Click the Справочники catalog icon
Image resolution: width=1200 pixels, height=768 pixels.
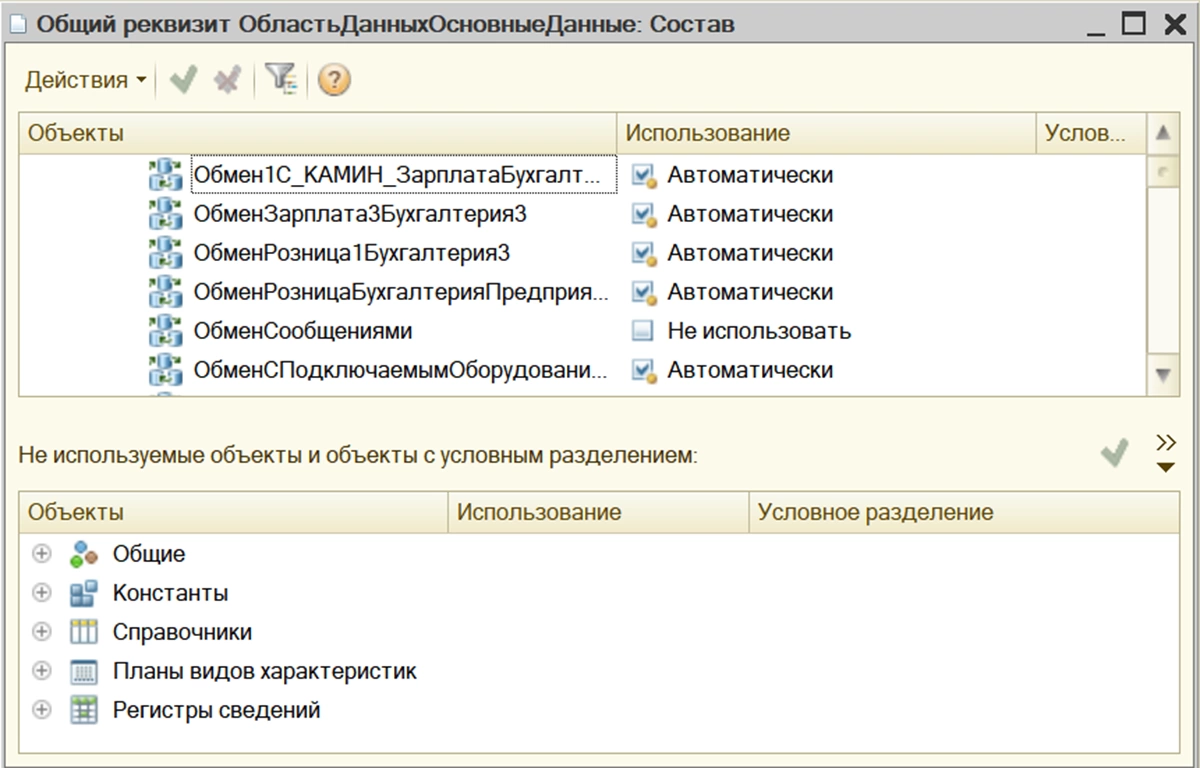click(x=84, y=632)
